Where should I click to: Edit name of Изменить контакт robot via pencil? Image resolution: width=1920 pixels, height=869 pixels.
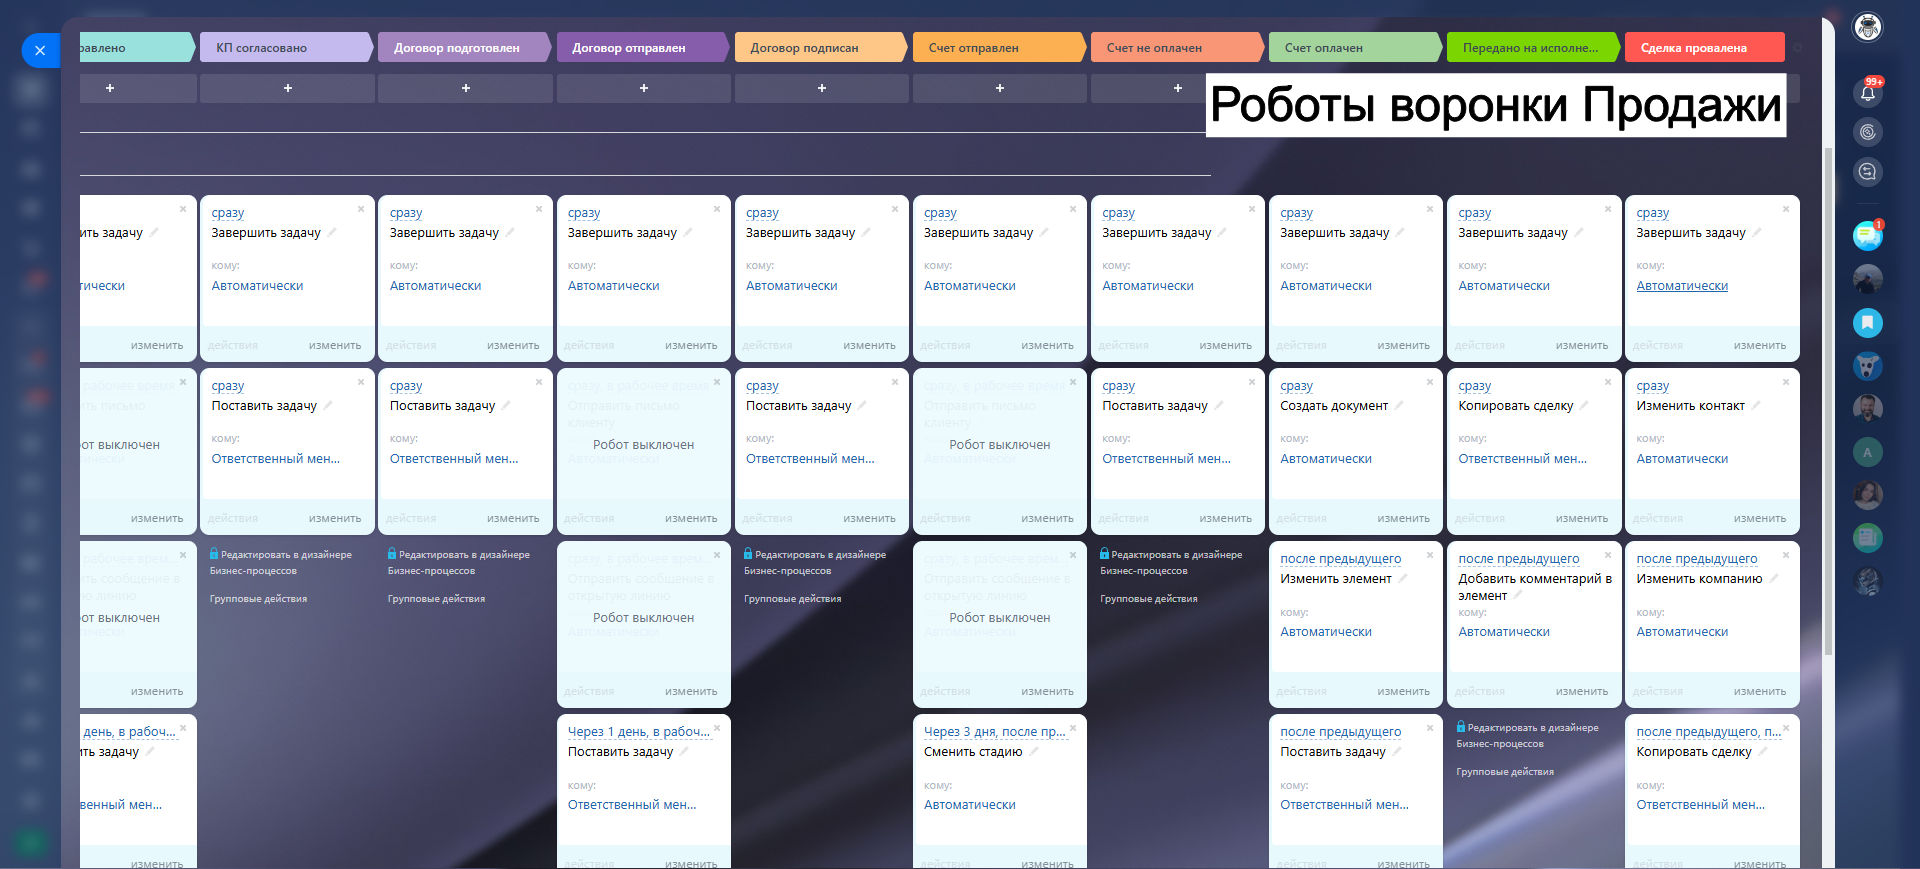1755,405
